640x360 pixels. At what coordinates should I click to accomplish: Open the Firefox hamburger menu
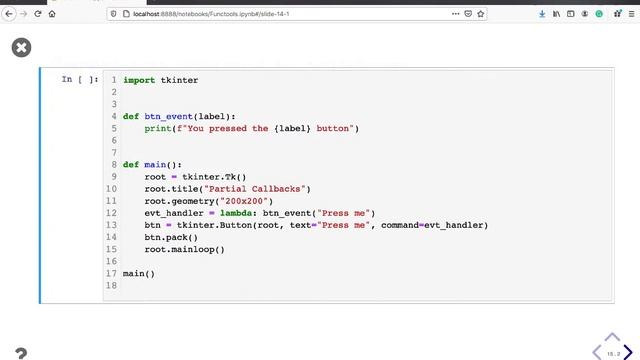coord(631,14)
